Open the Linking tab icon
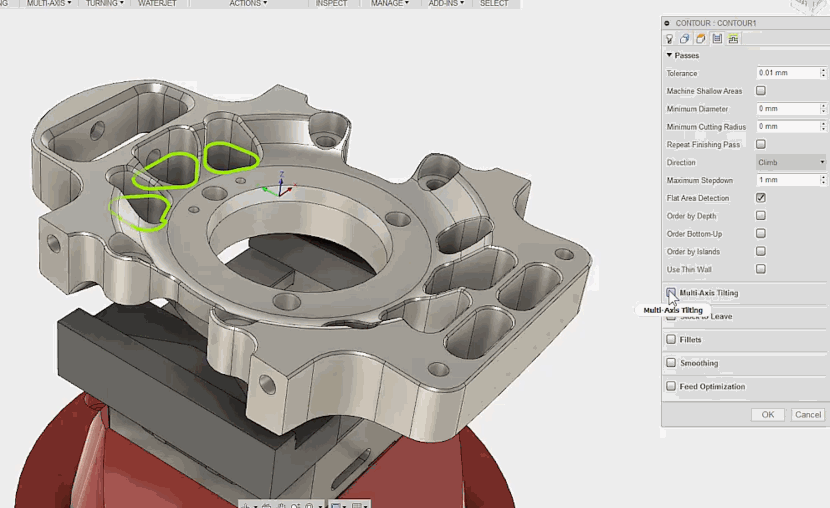This screenshot has height=508, width=830. pyautogui.click(x=733, y=39)
